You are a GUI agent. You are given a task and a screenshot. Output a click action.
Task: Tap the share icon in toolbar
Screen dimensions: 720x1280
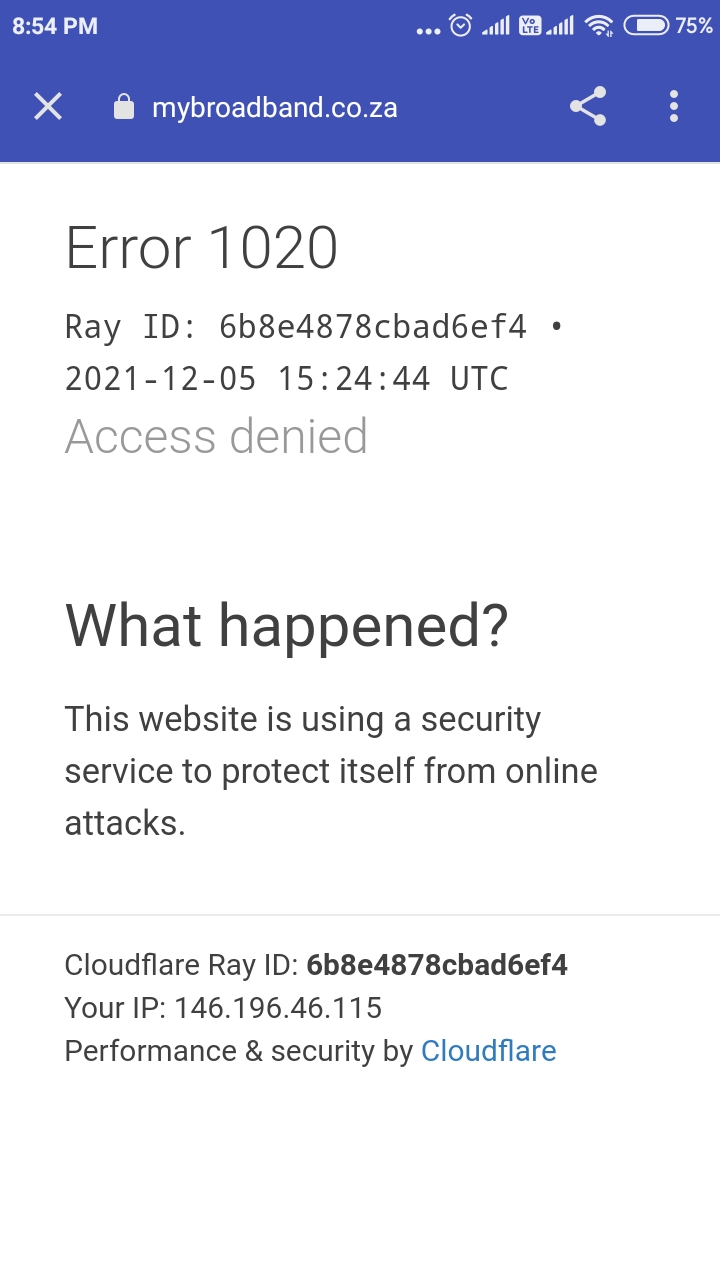pyautogui.click(x=588, y=107)
